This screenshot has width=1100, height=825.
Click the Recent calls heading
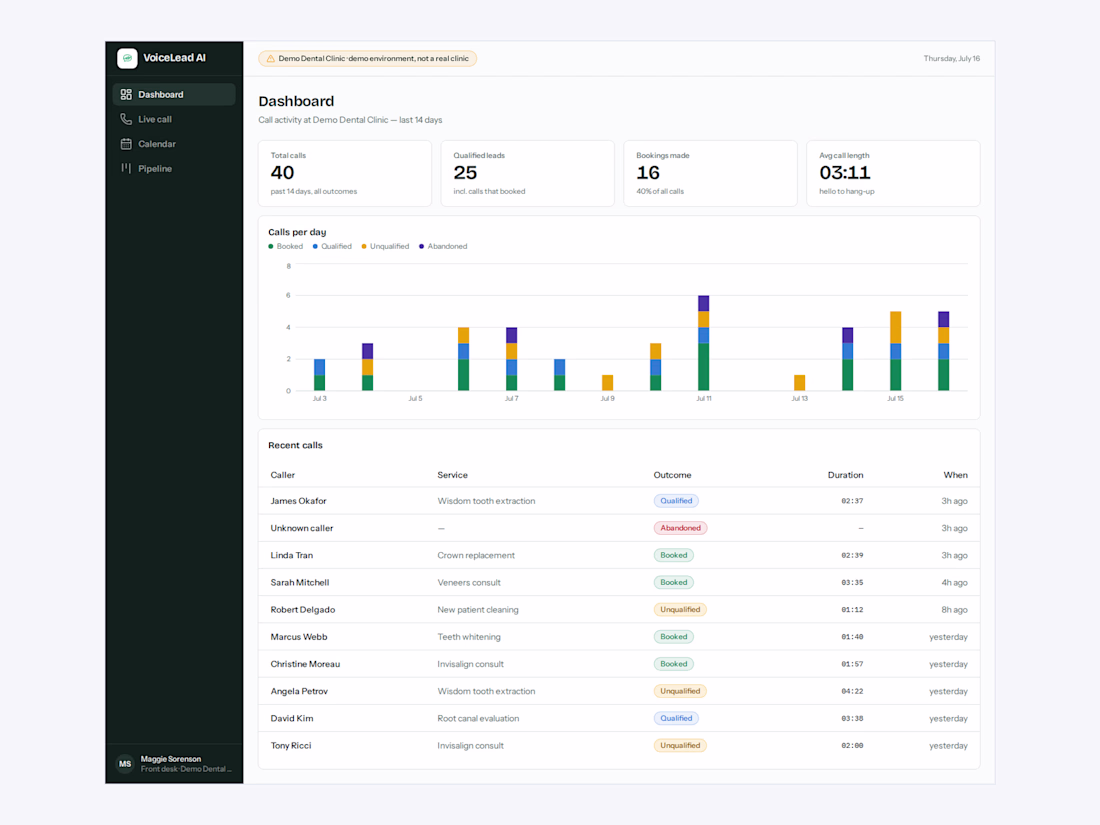pyautogui.click(x=295, y=445)
